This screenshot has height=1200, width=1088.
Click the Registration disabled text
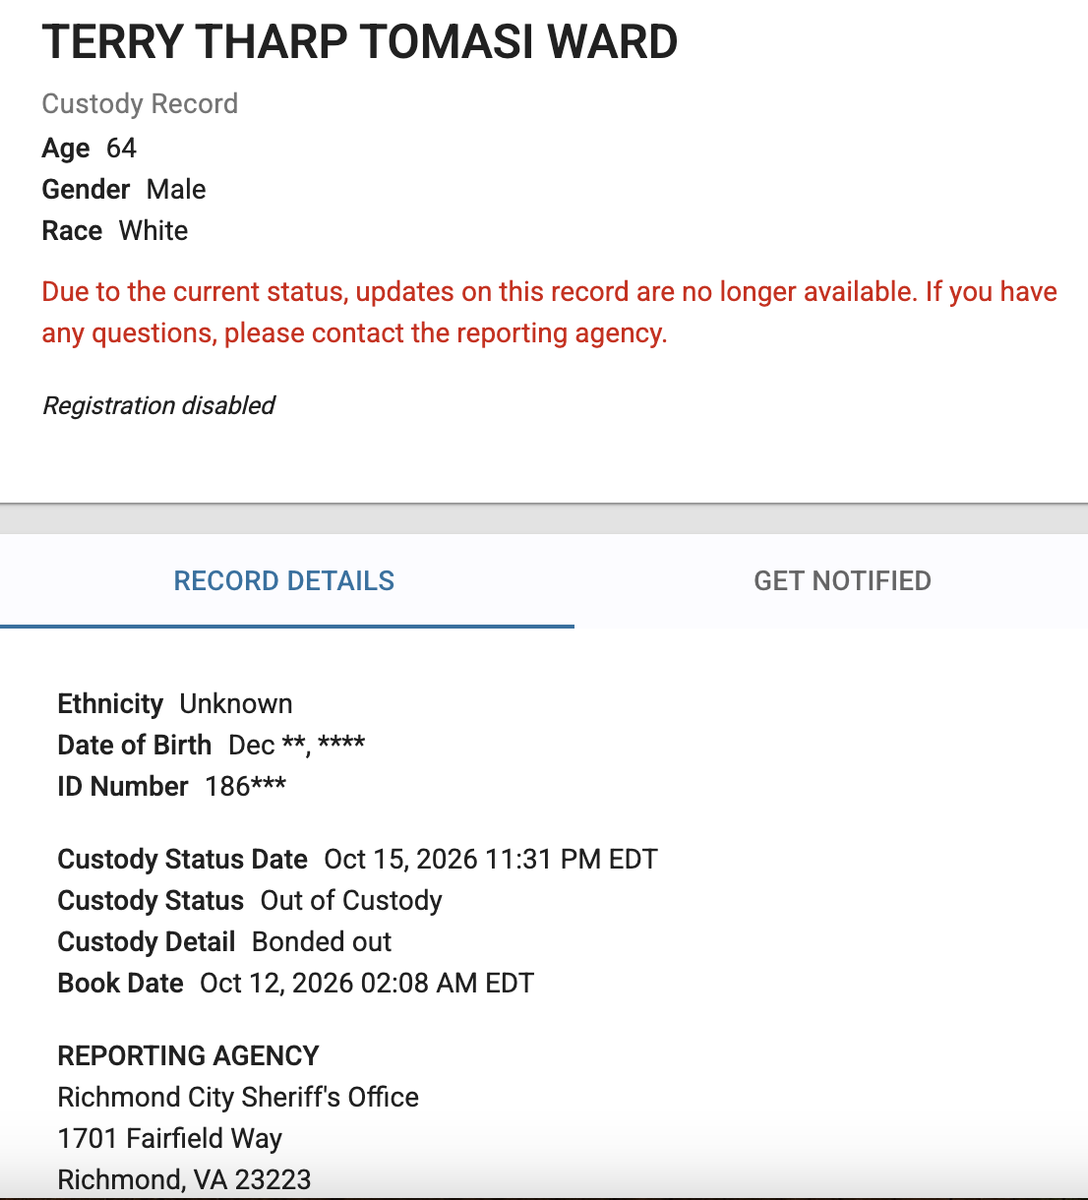tap(158, 405)
